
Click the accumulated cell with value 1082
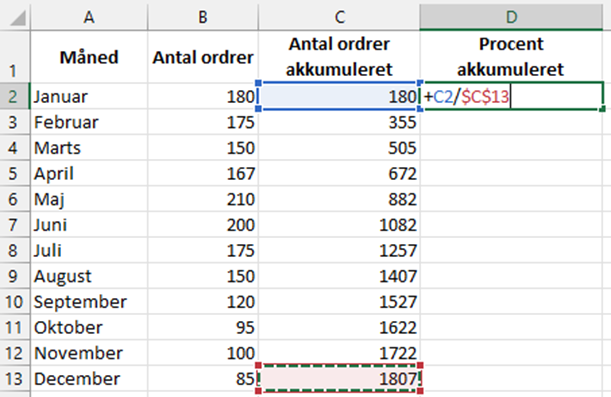click(x=339, y=225)
